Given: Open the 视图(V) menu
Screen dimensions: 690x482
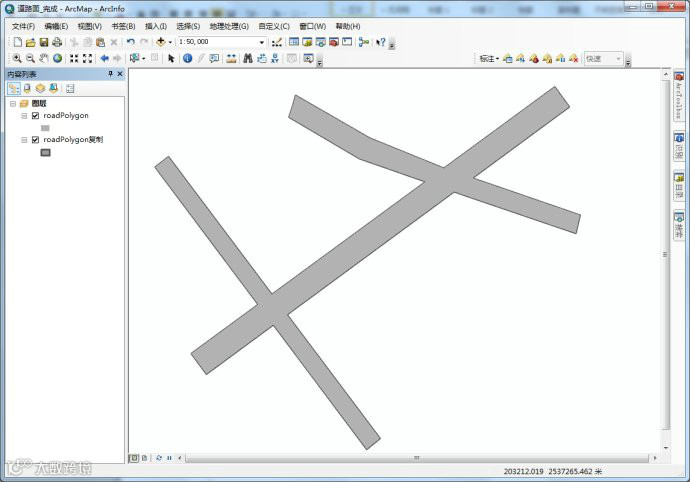Looking at the screenshot, I should coord(90,26).
